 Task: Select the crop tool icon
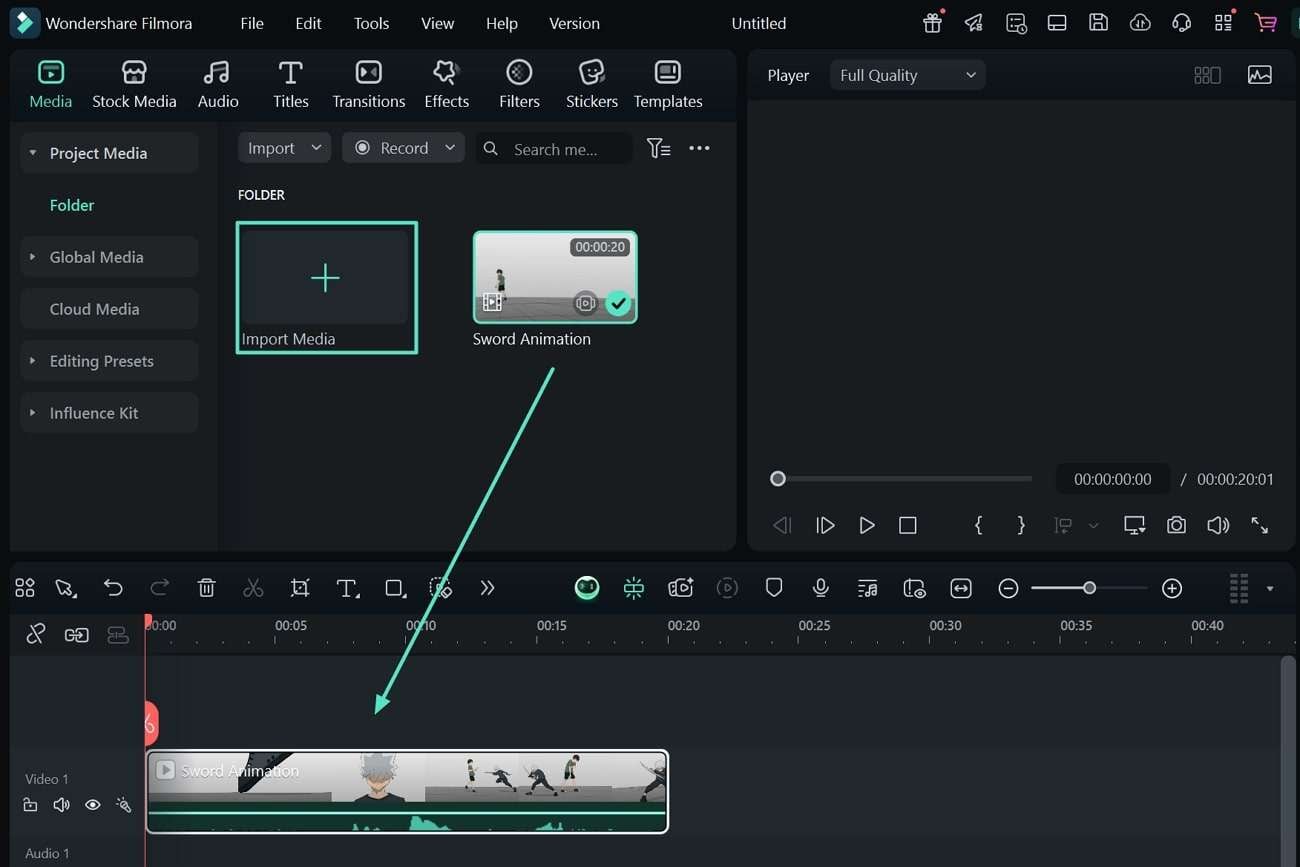tap(300, 588)
